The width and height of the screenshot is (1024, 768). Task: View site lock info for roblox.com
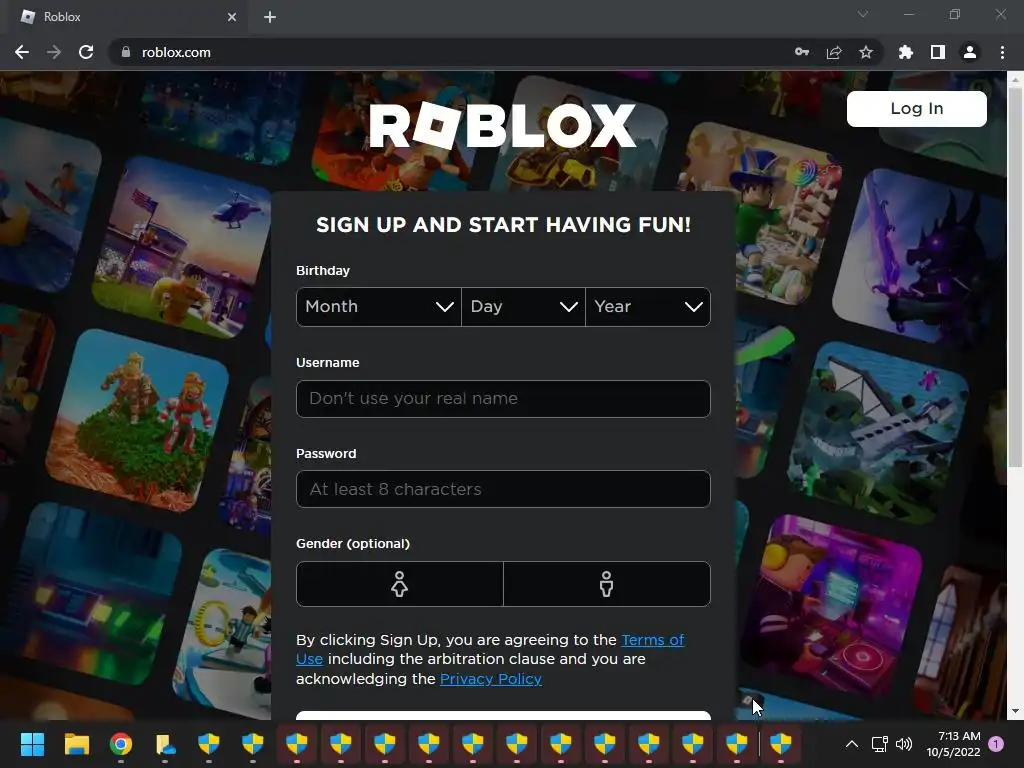126,52
